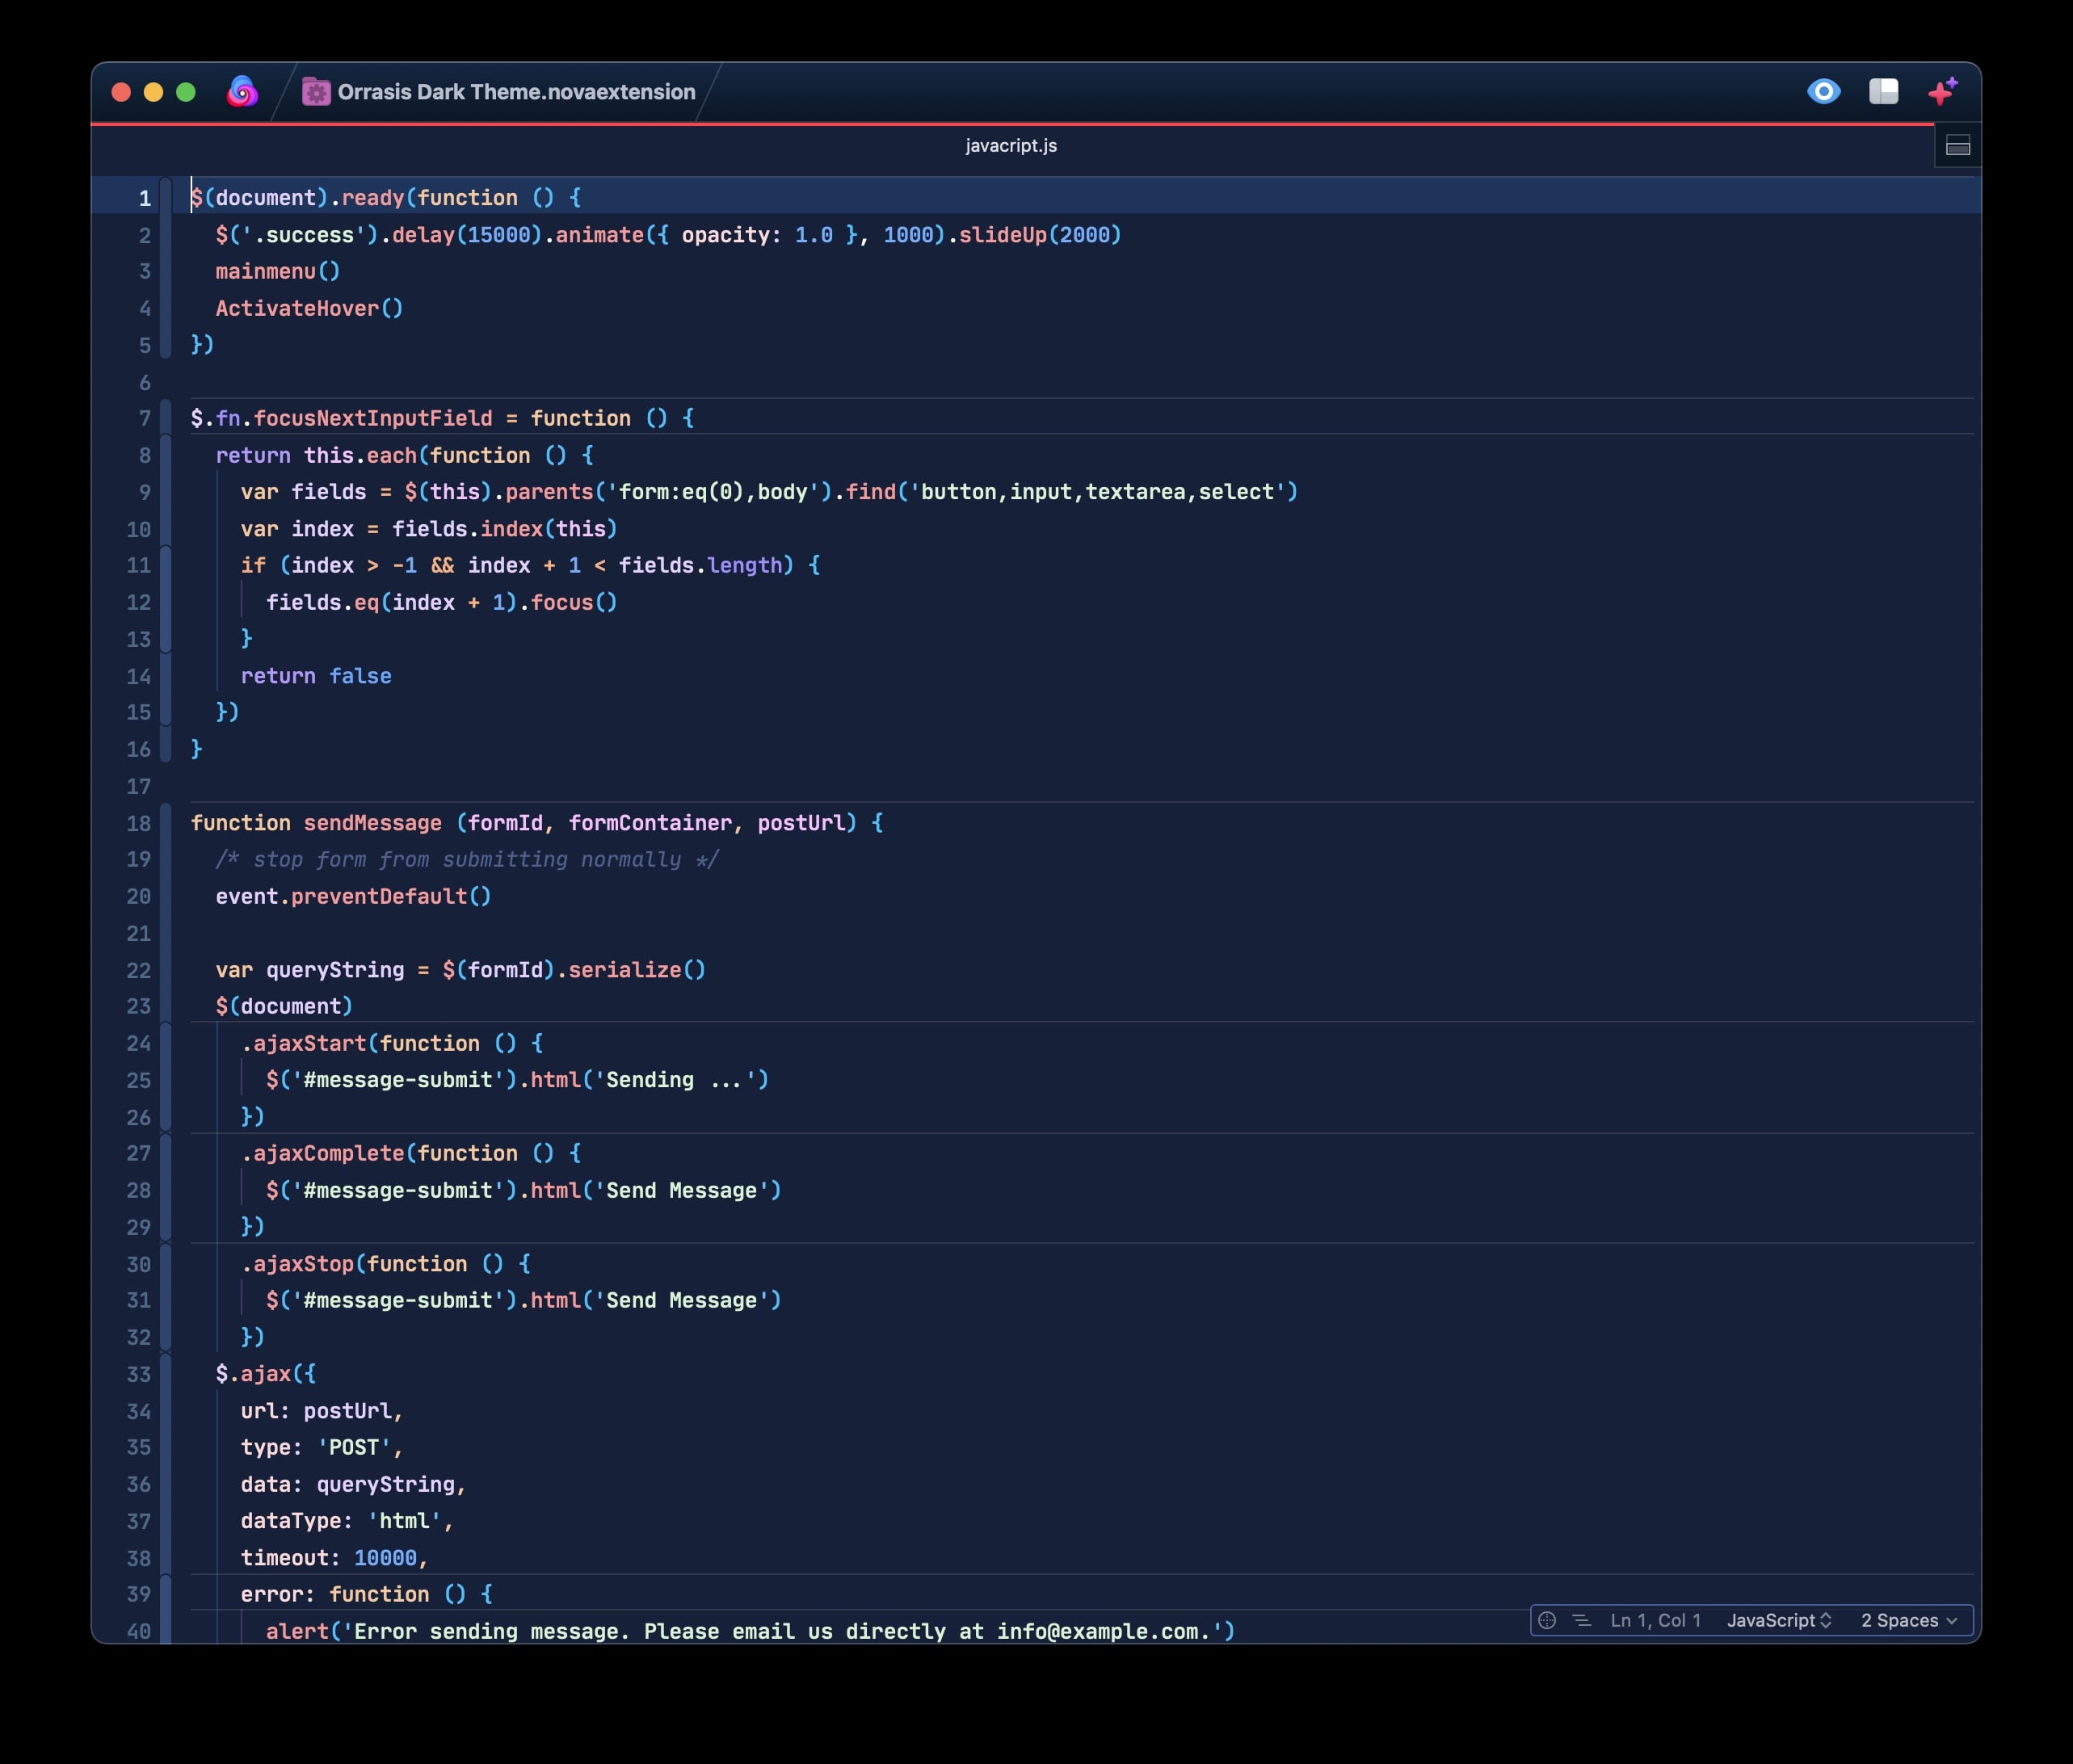
Task: Click the blue eye Preview icon
Action: (x=1823, y=92)
